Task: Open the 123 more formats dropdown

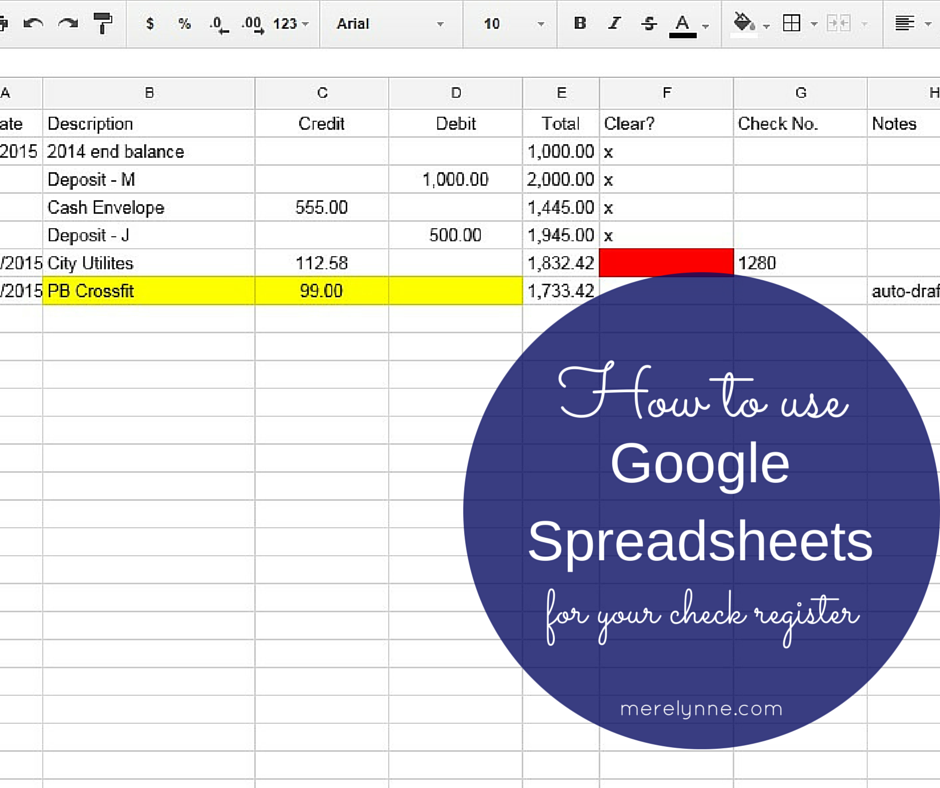Action: pos(291,24)
